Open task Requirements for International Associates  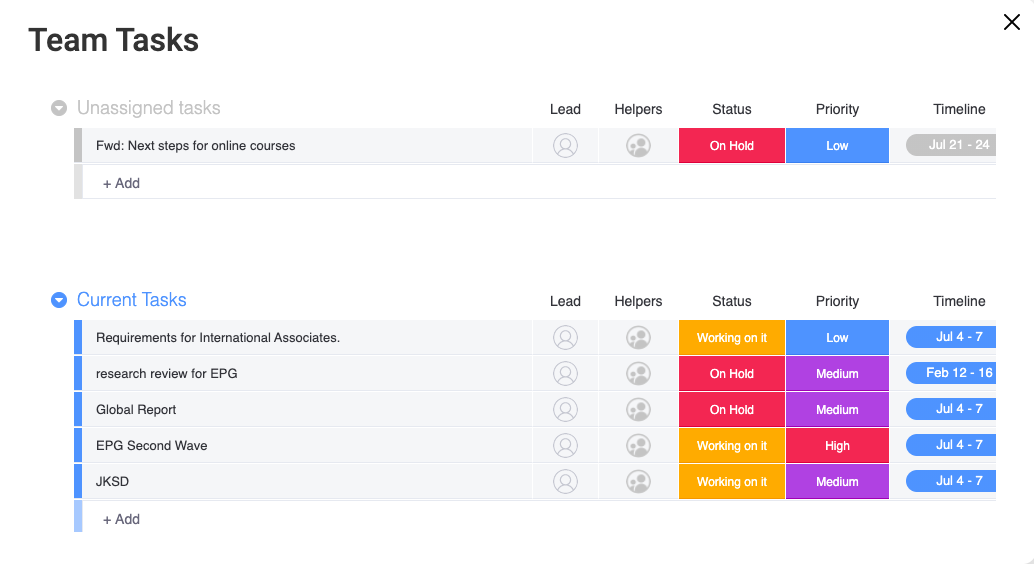pos(218,338)
